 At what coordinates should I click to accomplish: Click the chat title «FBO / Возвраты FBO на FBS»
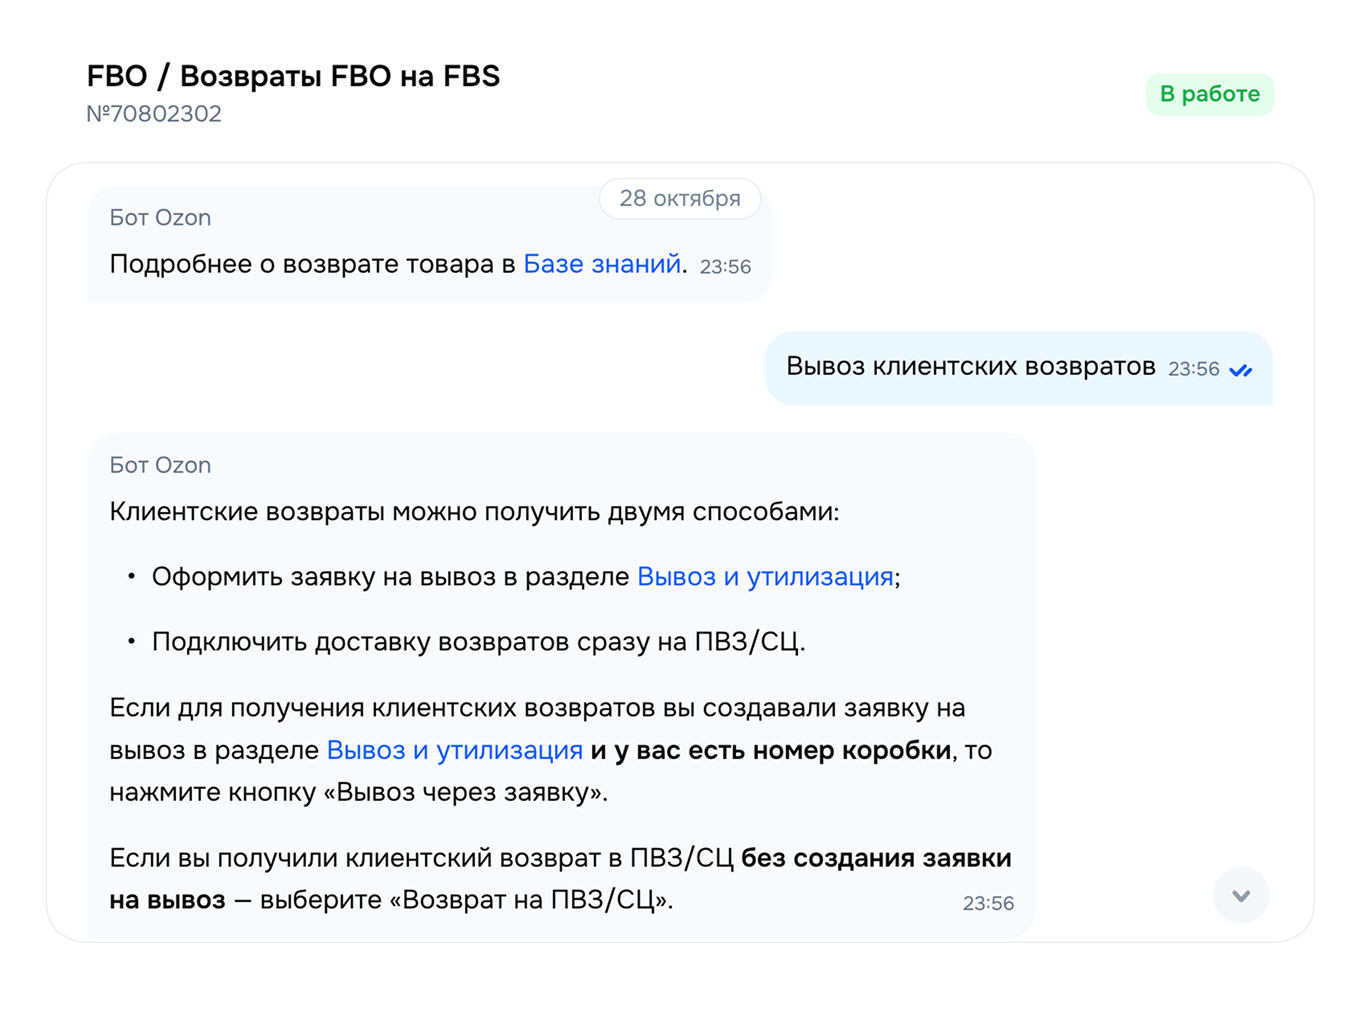point(294,75)
